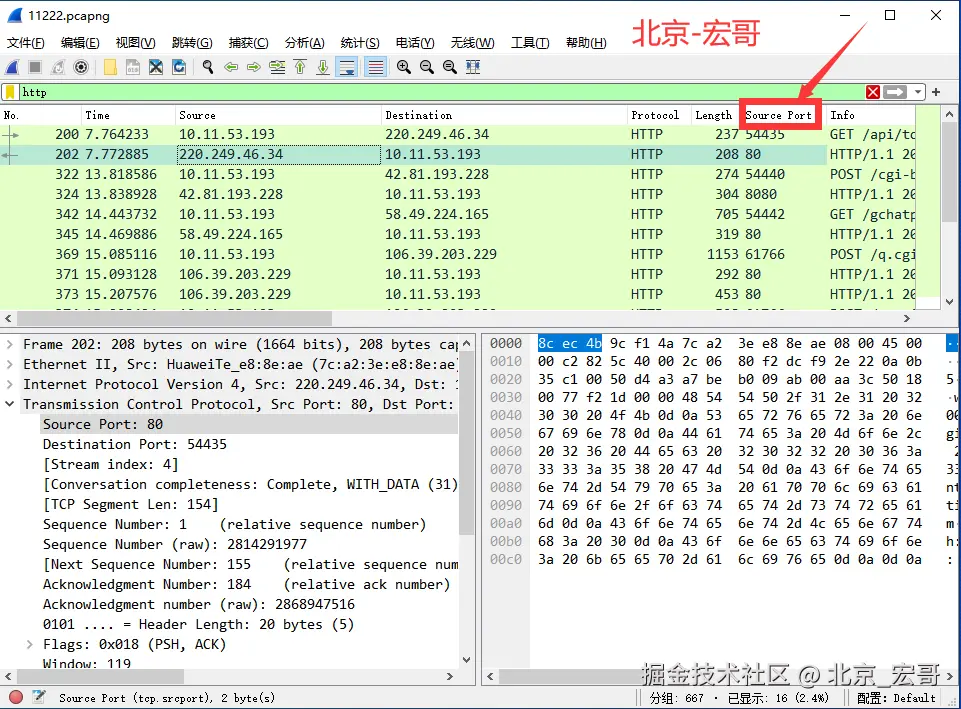Select Destination Port: 54435 field
This screenshot has height=709, width=961.
point(135,444)
